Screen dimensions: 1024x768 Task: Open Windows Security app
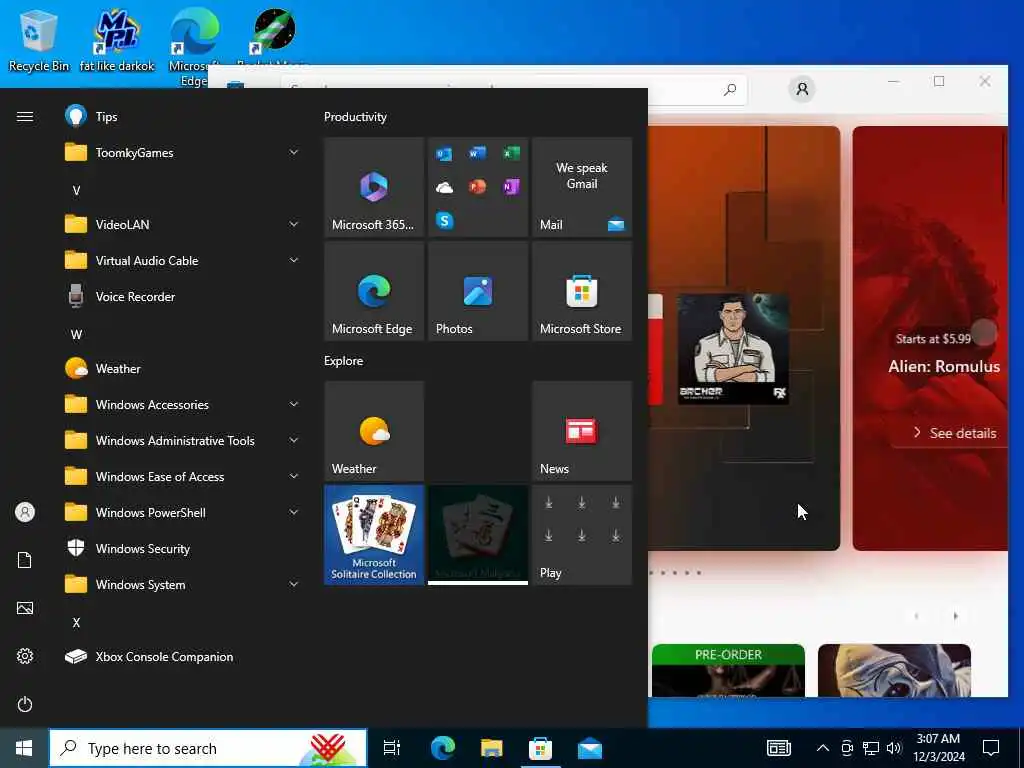point(183,548)
